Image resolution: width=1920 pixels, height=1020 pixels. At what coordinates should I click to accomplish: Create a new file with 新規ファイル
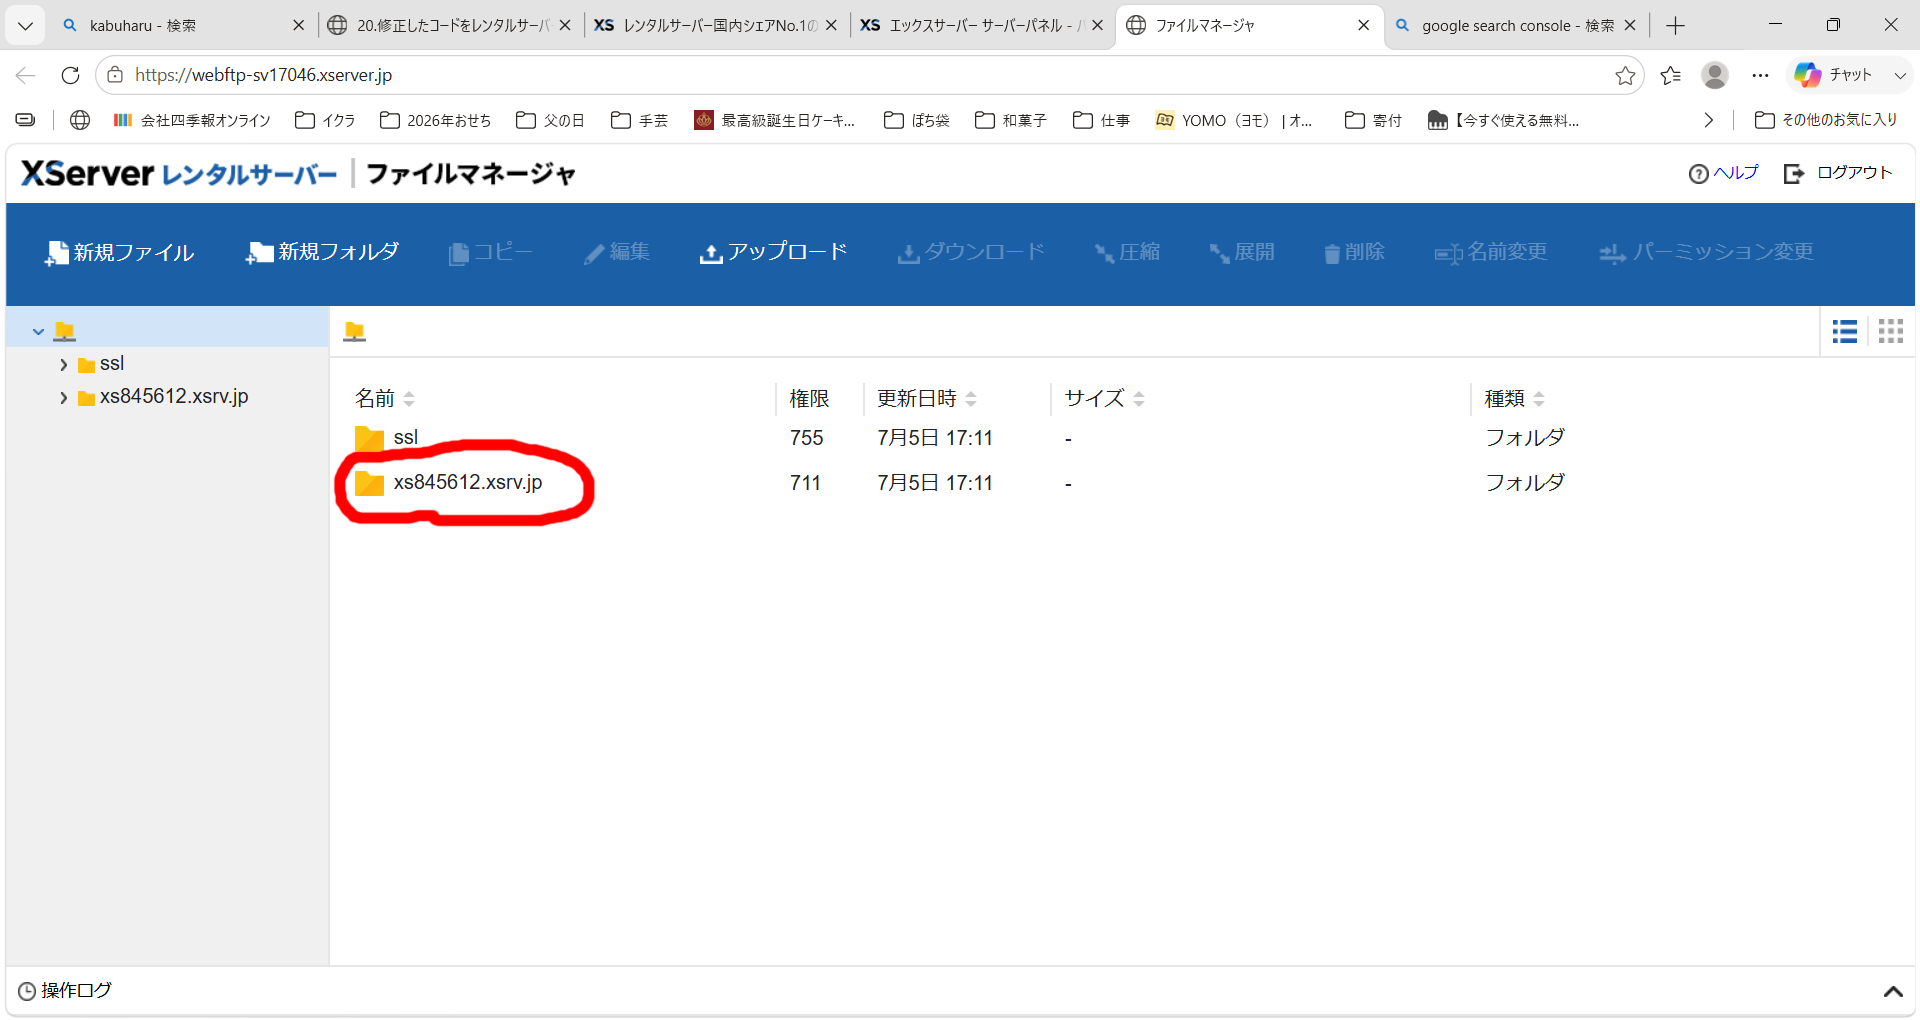pyautogui.click(x=119, y=252)
